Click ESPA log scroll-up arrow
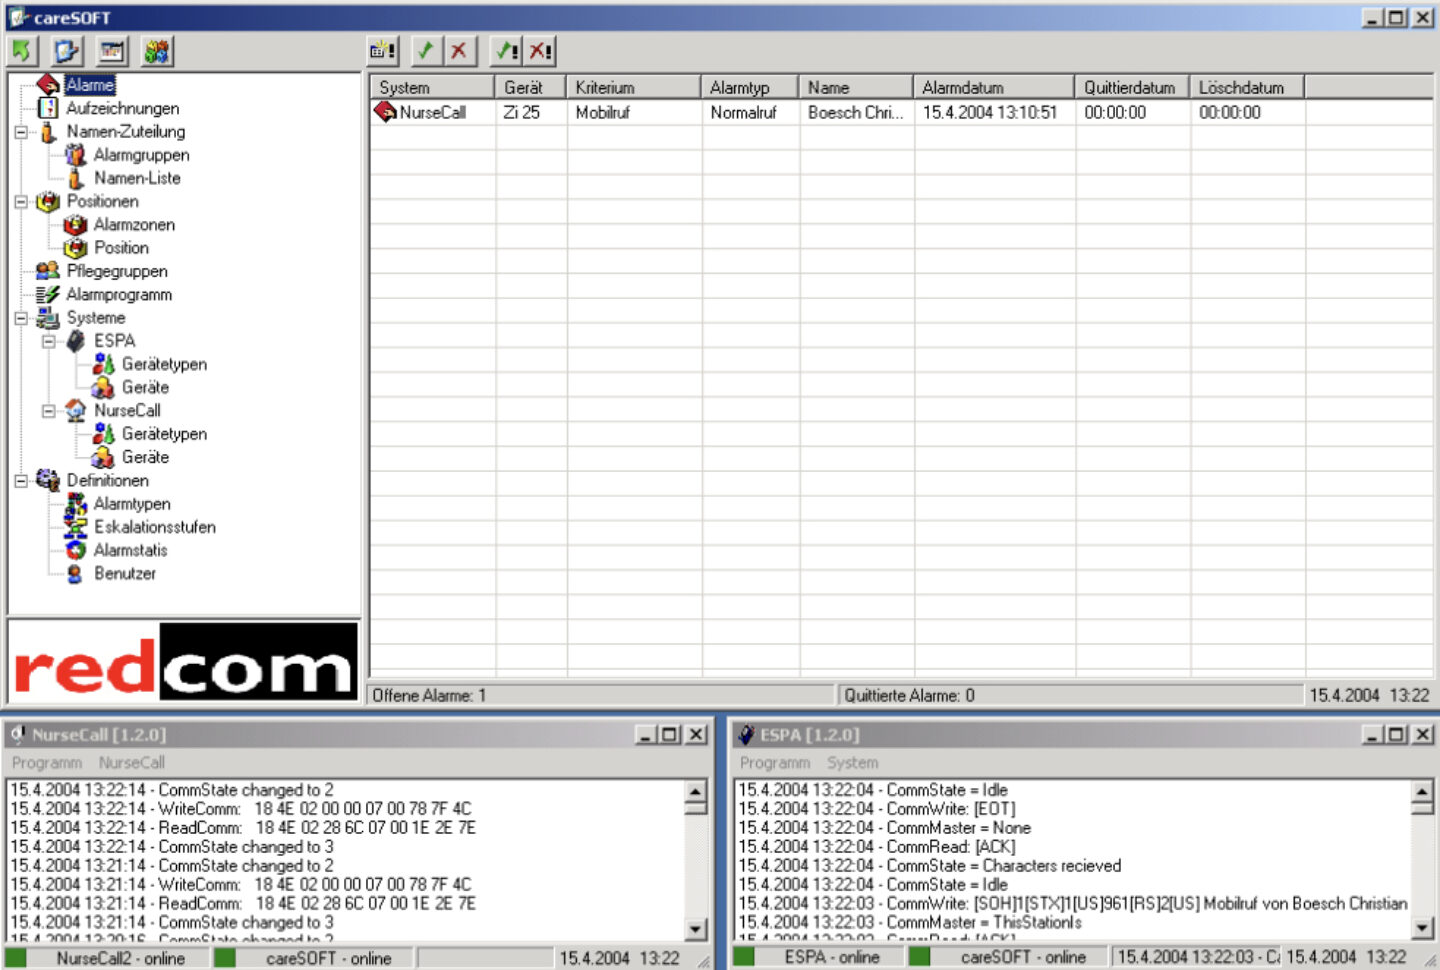 tap(1423, 792)
